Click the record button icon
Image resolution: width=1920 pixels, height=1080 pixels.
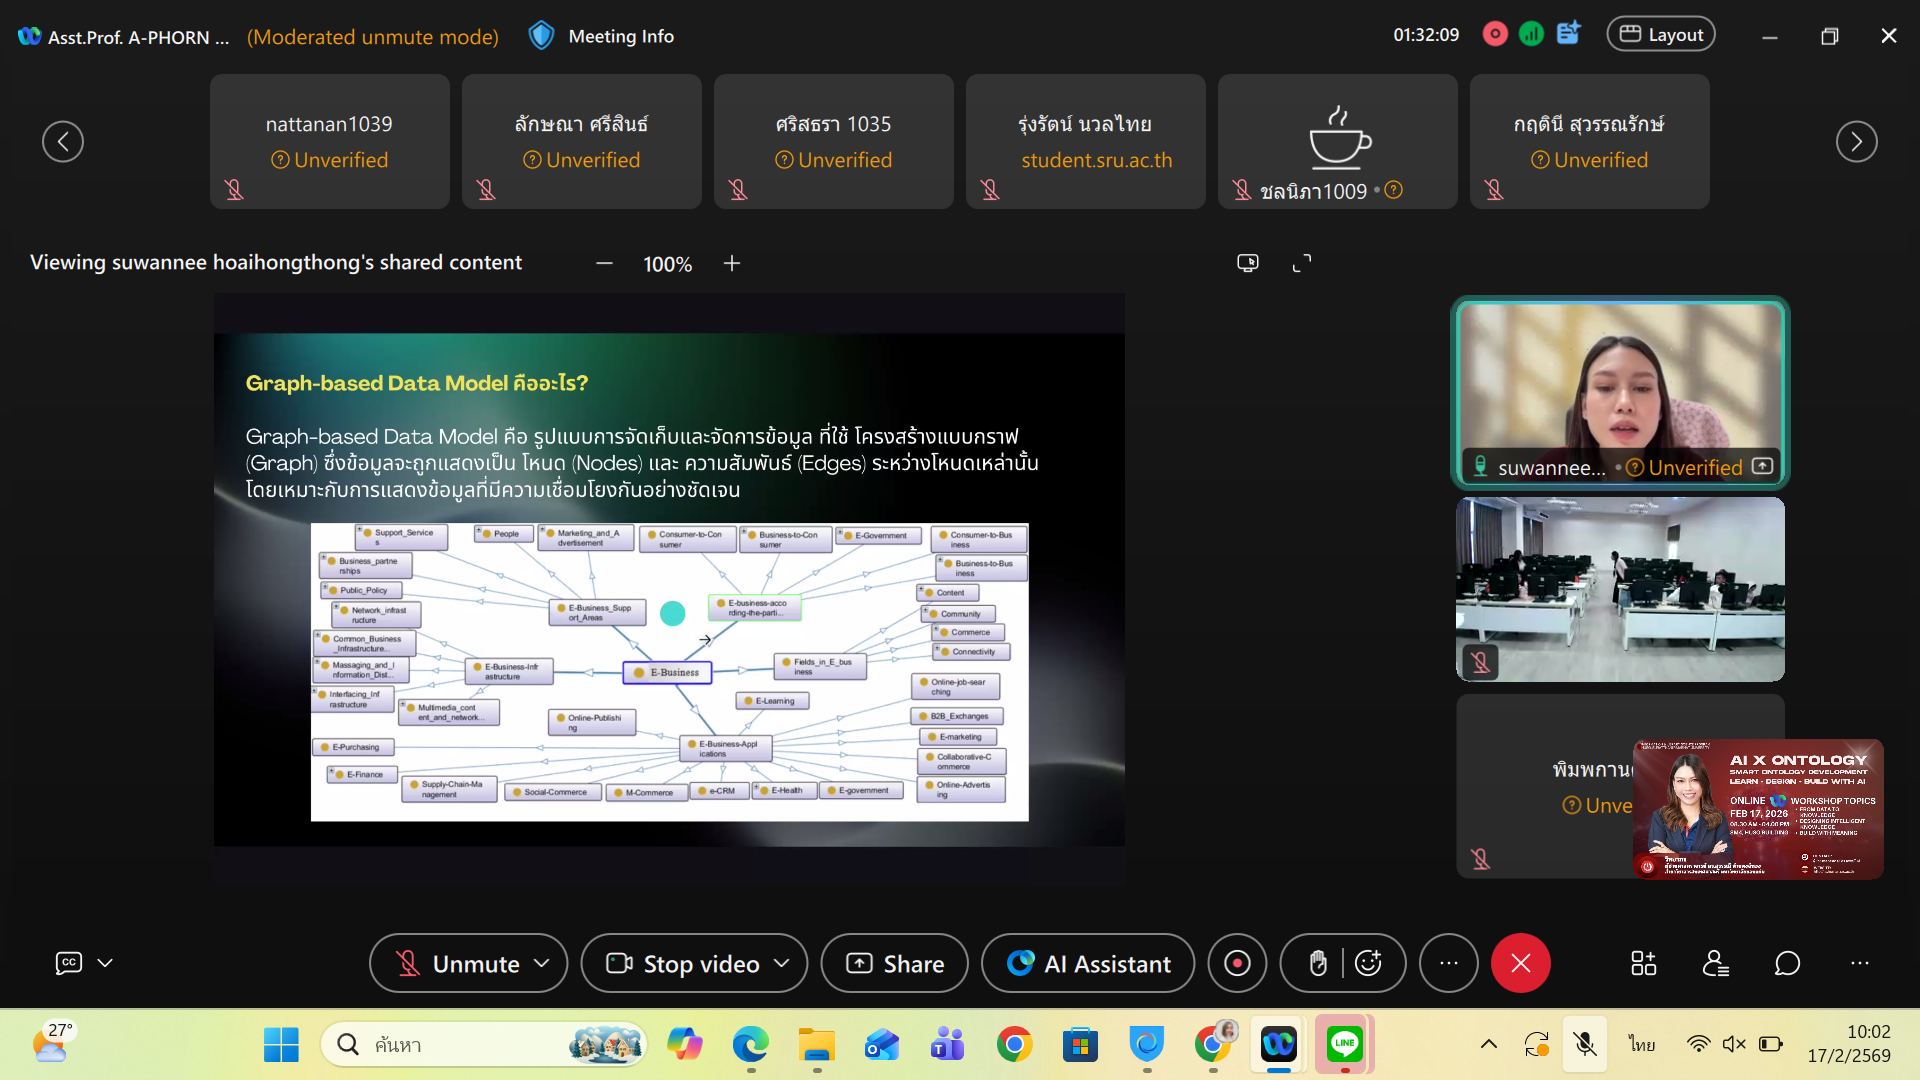[x=1237, y=963]
